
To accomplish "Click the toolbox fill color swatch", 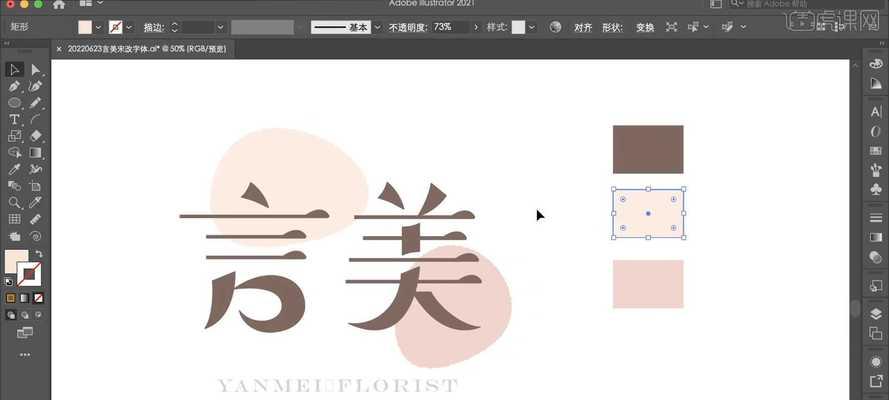I will click(14, 260).
